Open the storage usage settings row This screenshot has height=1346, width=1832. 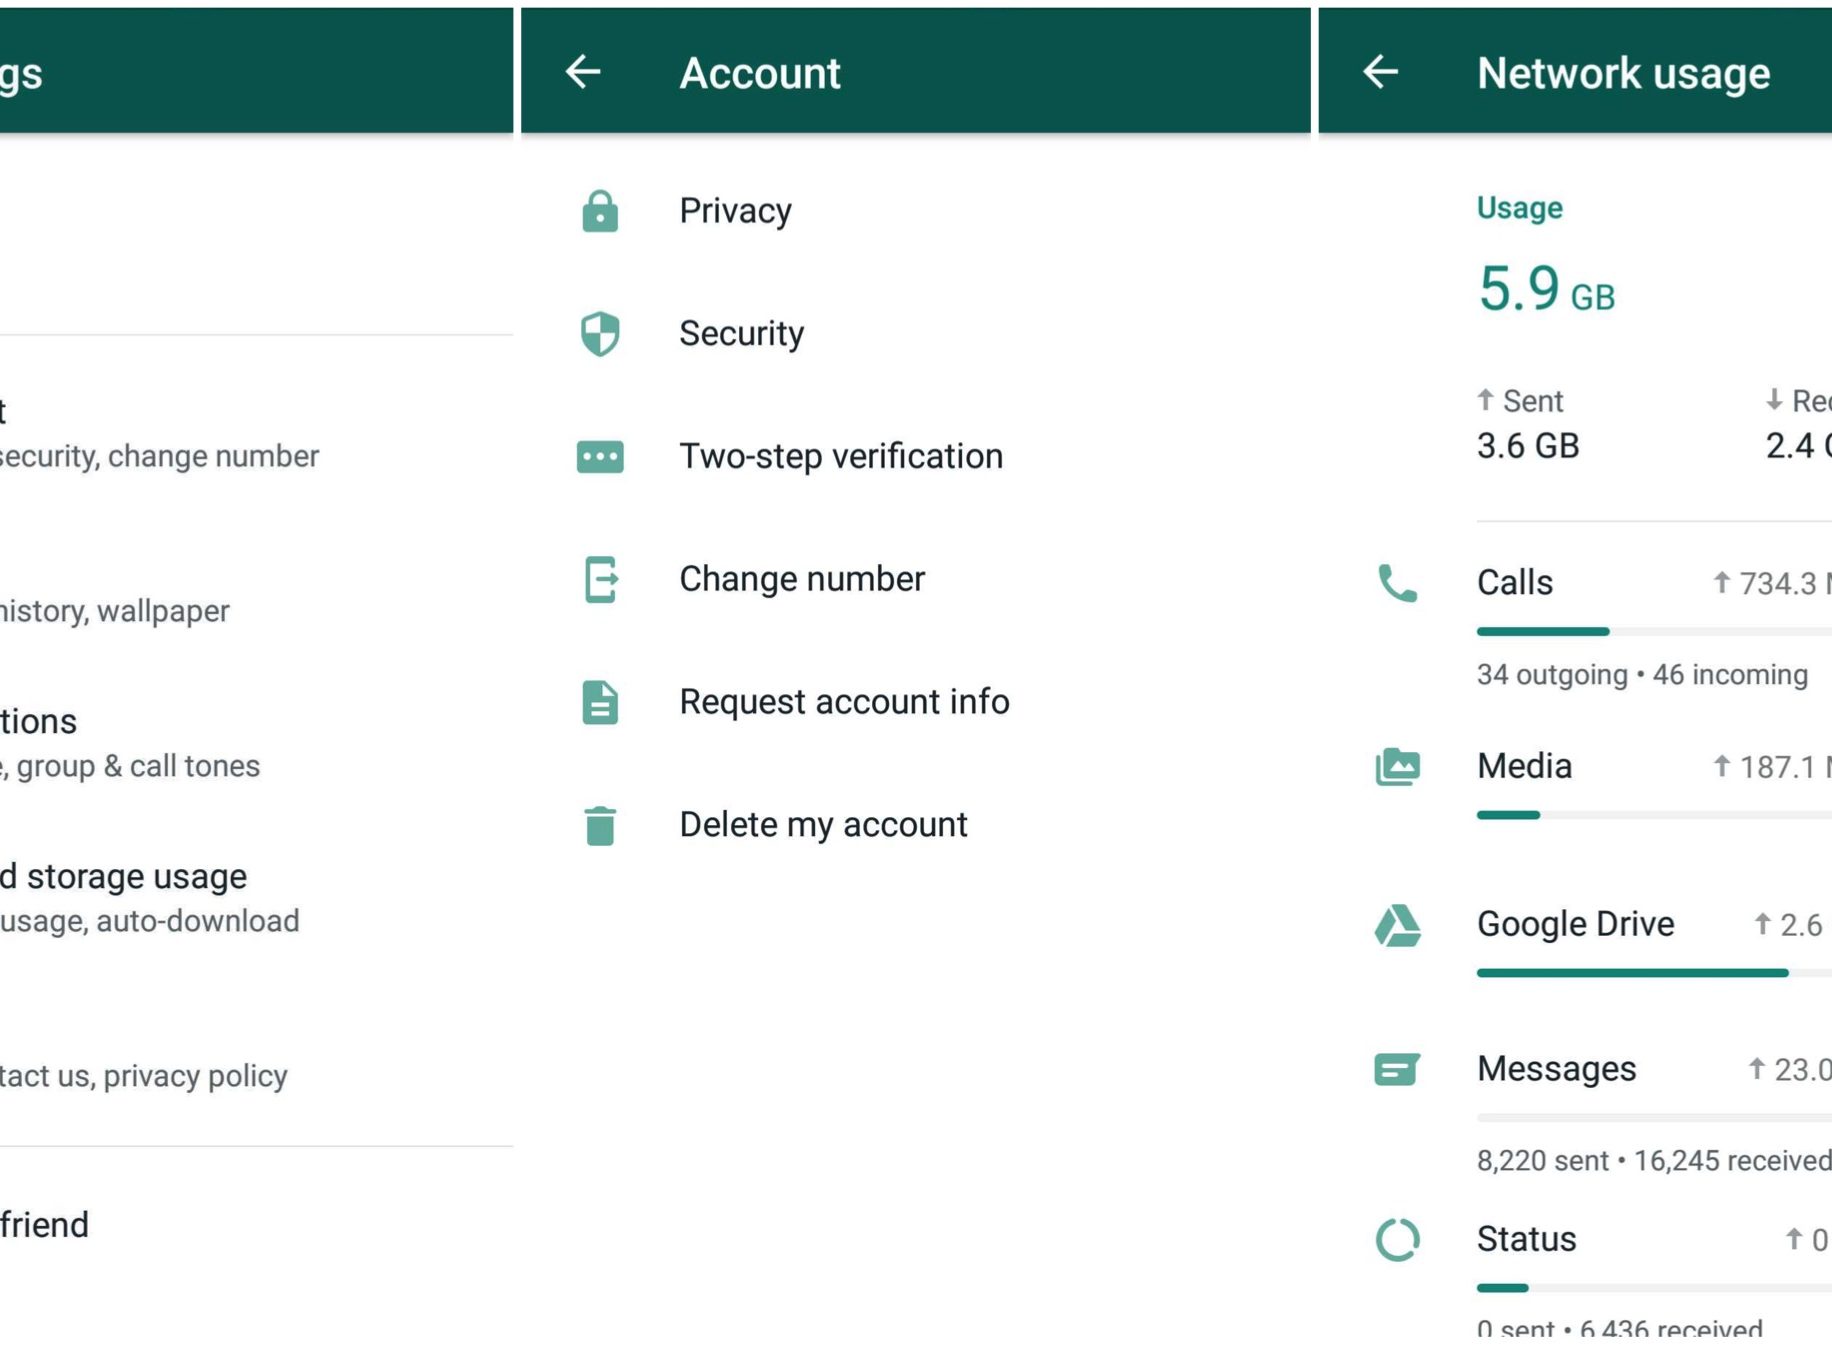[150, 896]
